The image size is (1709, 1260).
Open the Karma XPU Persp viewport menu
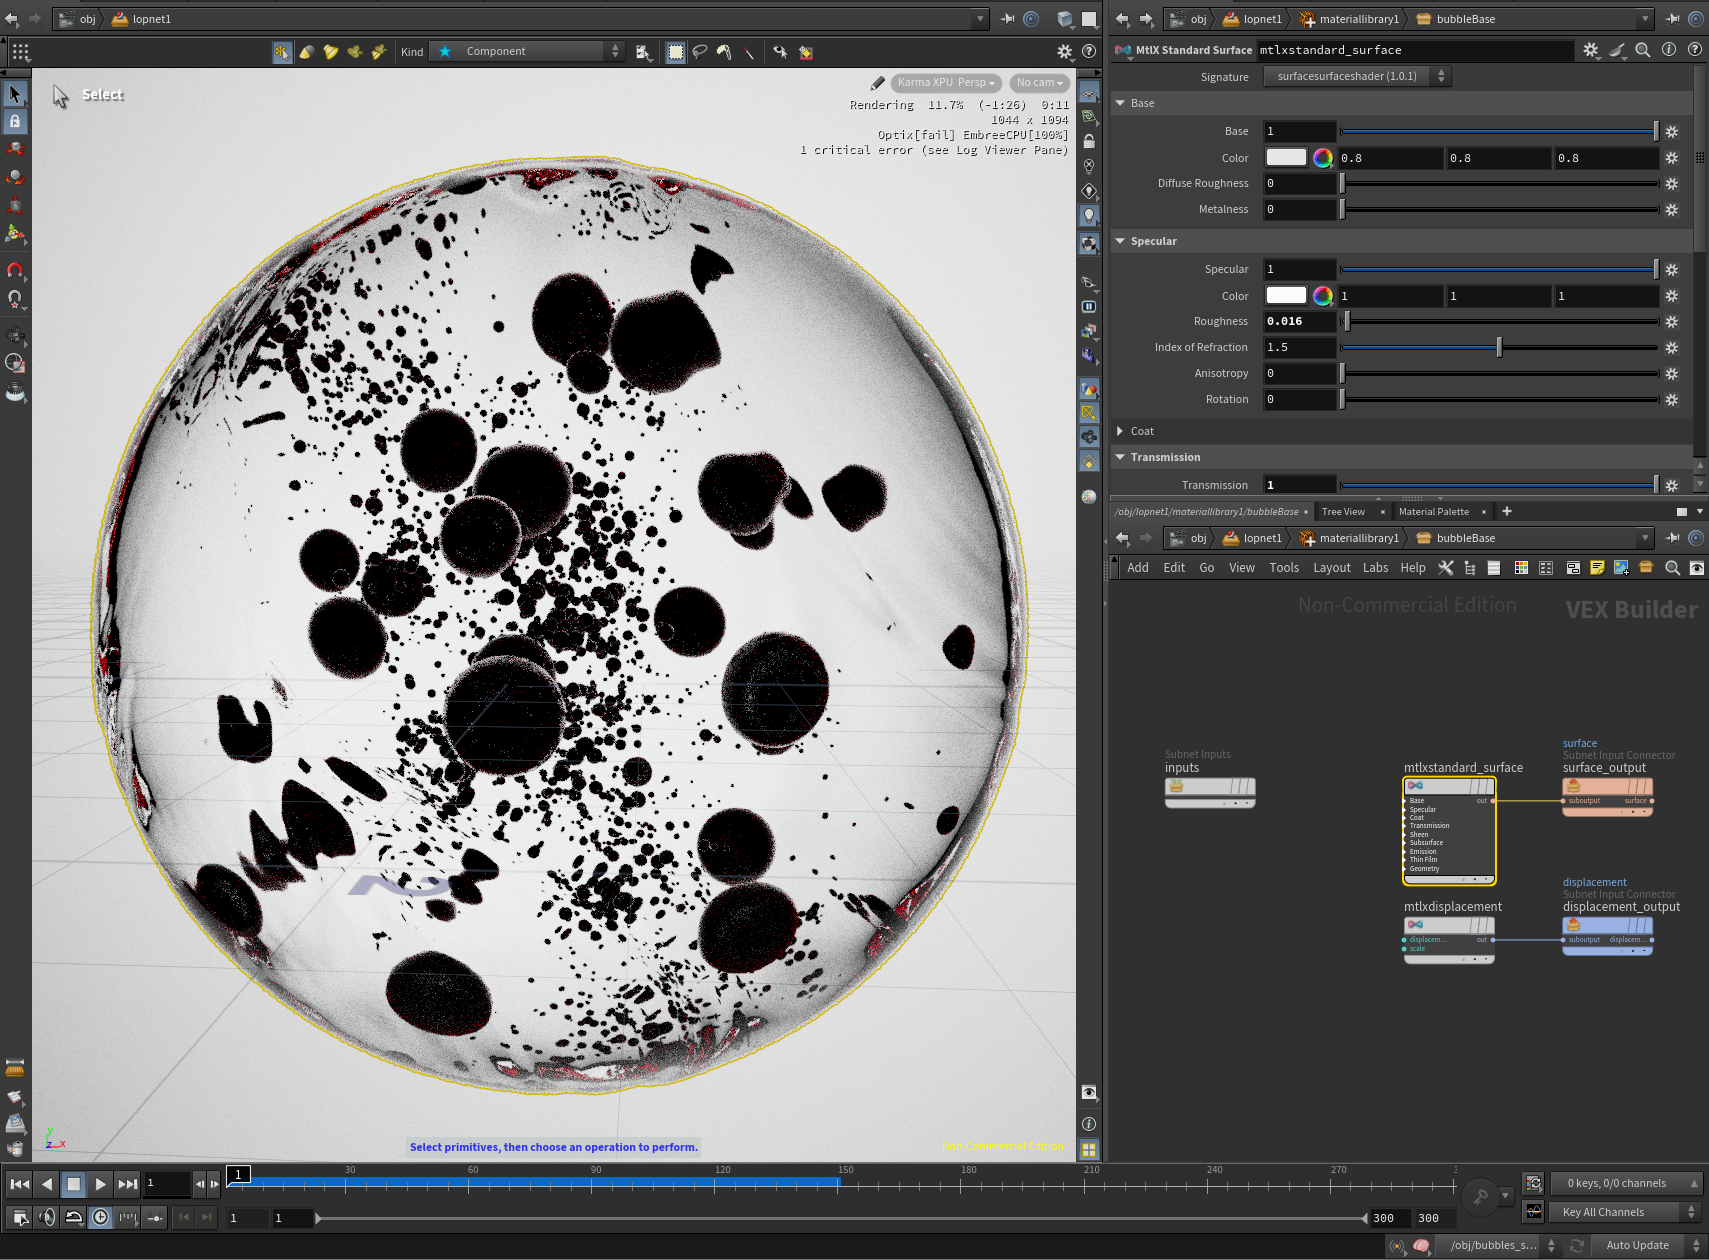945,83
